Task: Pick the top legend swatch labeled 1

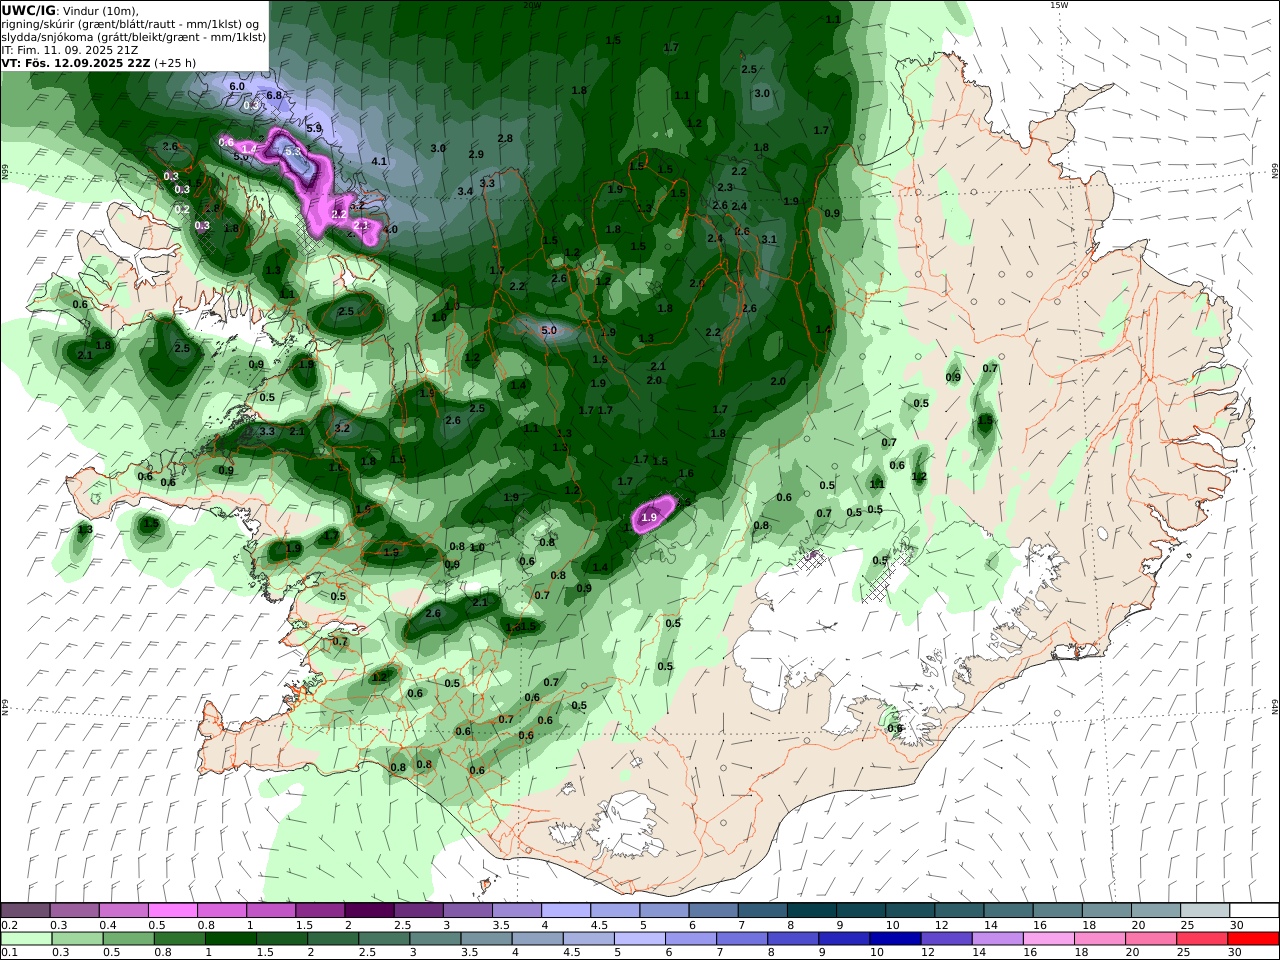Action: tap(271, 910)
